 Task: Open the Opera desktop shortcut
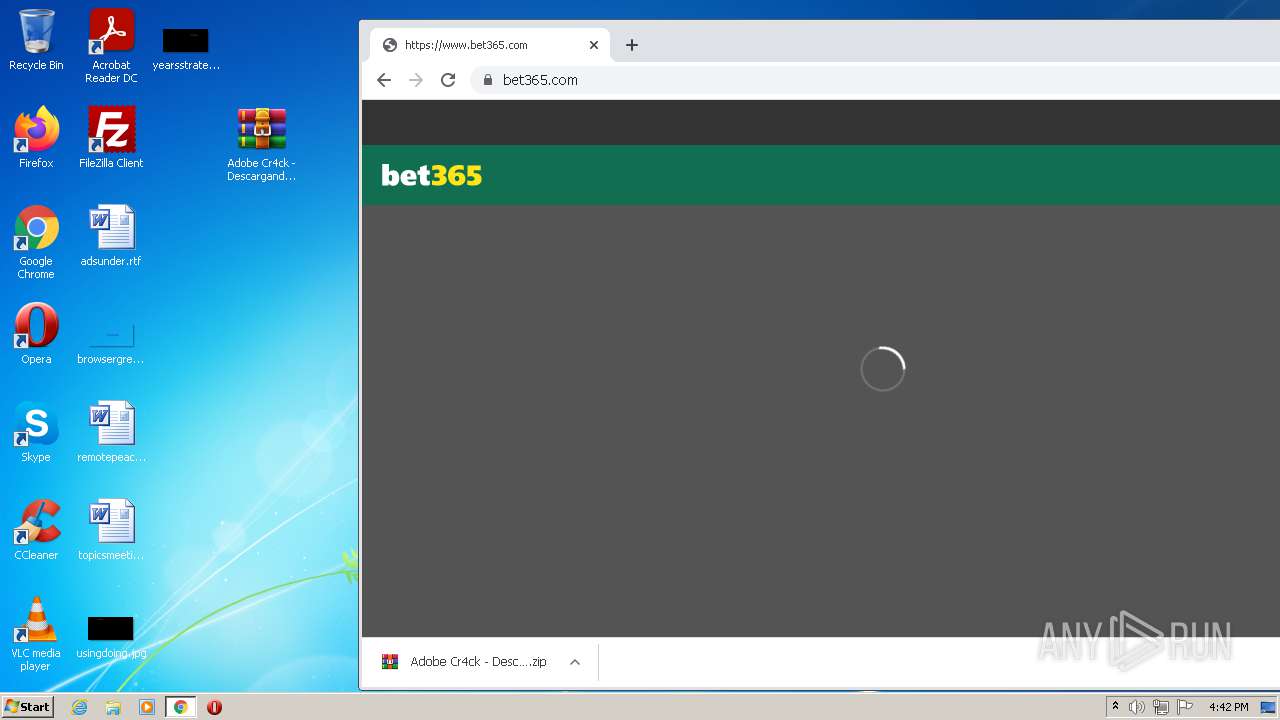36,334
